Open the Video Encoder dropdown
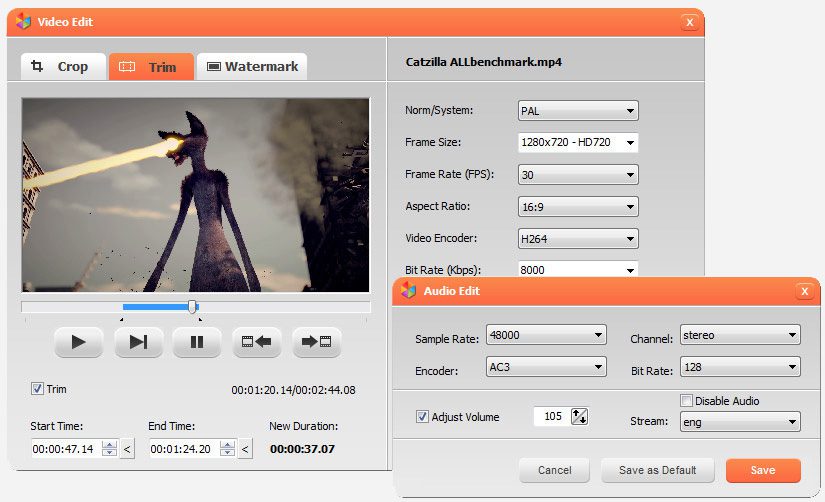This screenshot has height=502, width=825. click(x=578, y=238)
